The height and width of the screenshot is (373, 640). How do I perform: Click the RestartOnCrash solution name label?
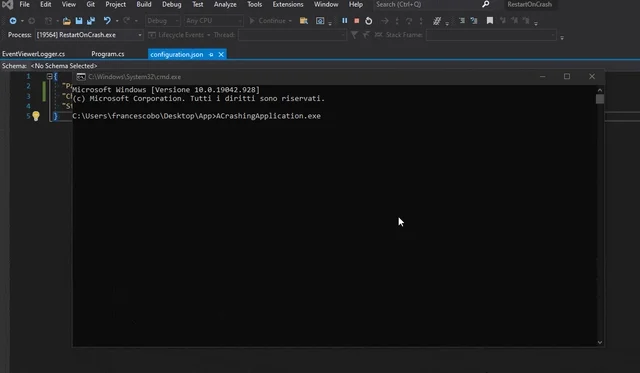(x=529, y=4)
